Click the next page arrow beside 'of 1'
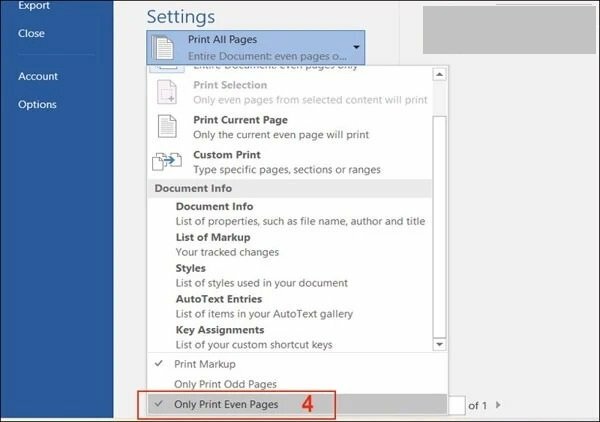 [499, 405]
